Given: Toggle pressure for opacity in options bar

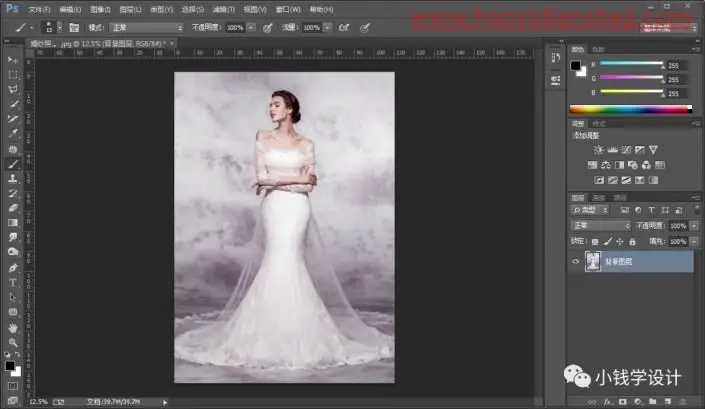Looking at the screenshot, I should pyautogui.click(x=268, y=28).
